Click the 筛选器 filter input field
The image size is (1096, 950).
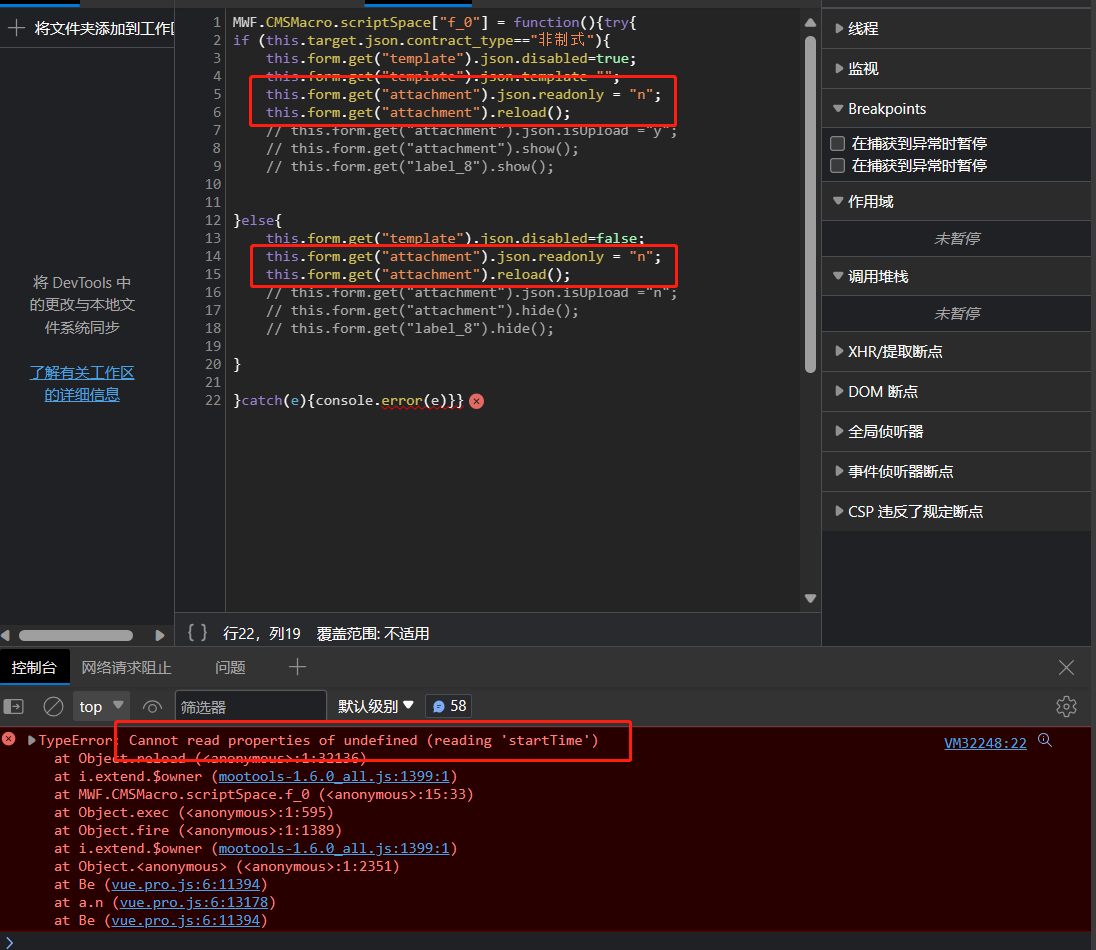[250, 706]
